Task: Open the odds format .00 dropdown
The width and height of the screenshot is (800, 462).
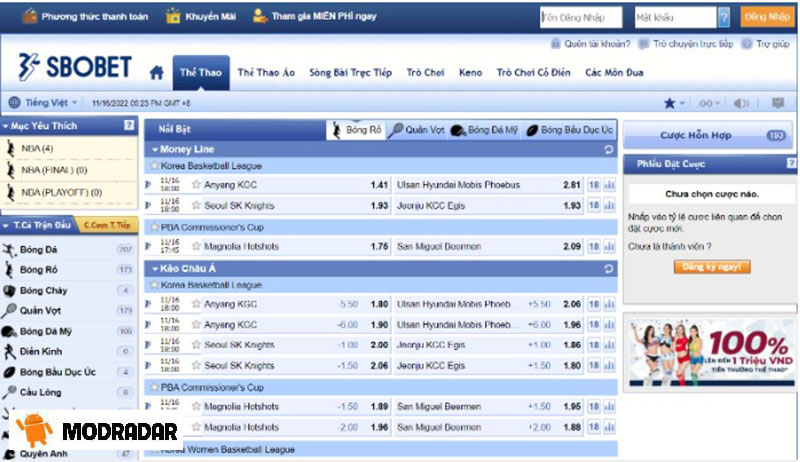Action: pyautogui.click(x=708, y=104)
